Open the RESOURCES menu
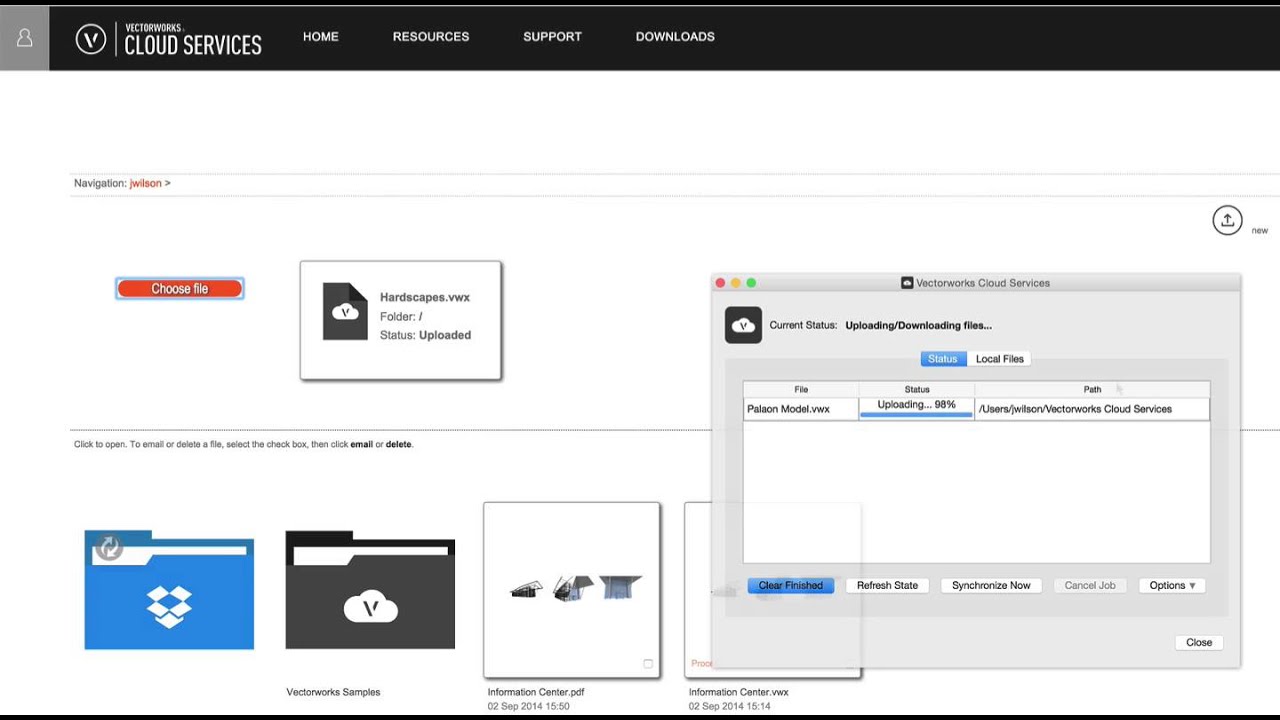 click(431, 37)
